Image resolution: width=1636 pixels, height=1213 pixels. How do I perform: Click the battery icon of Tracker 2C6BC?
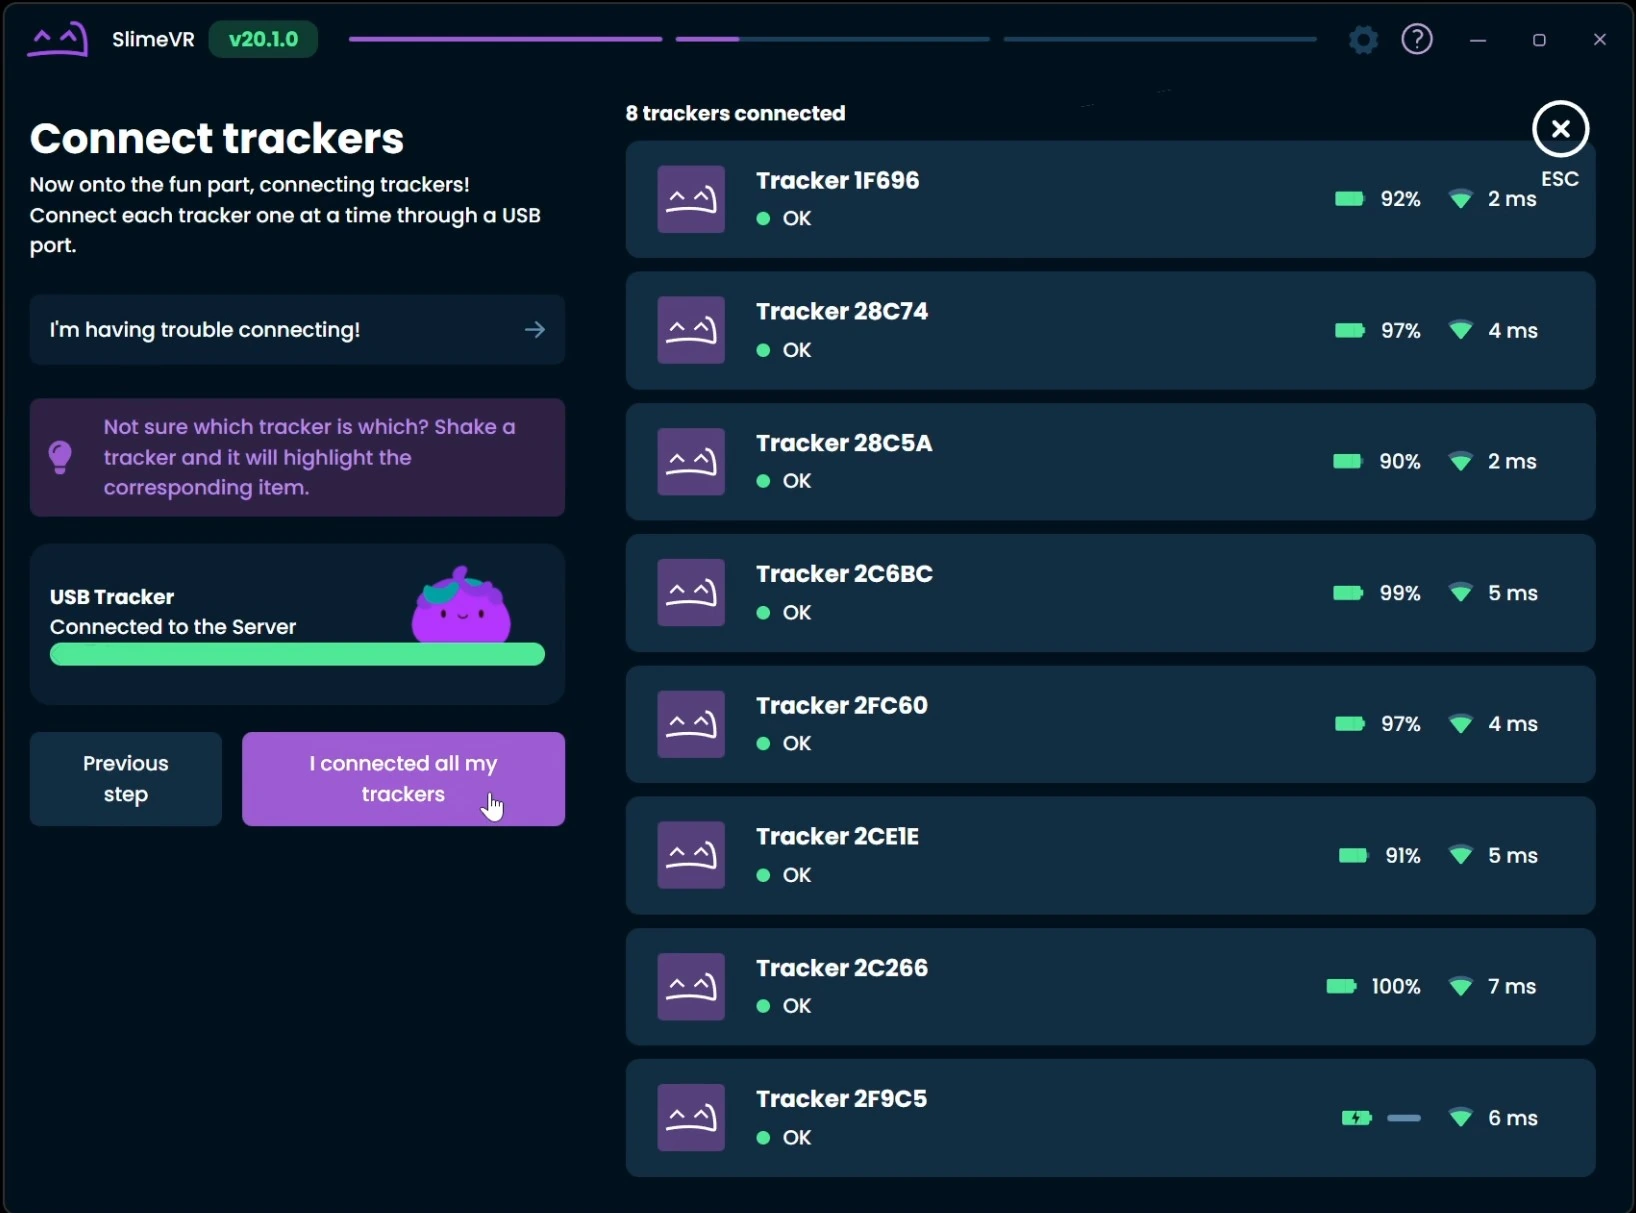point(1348,593)
